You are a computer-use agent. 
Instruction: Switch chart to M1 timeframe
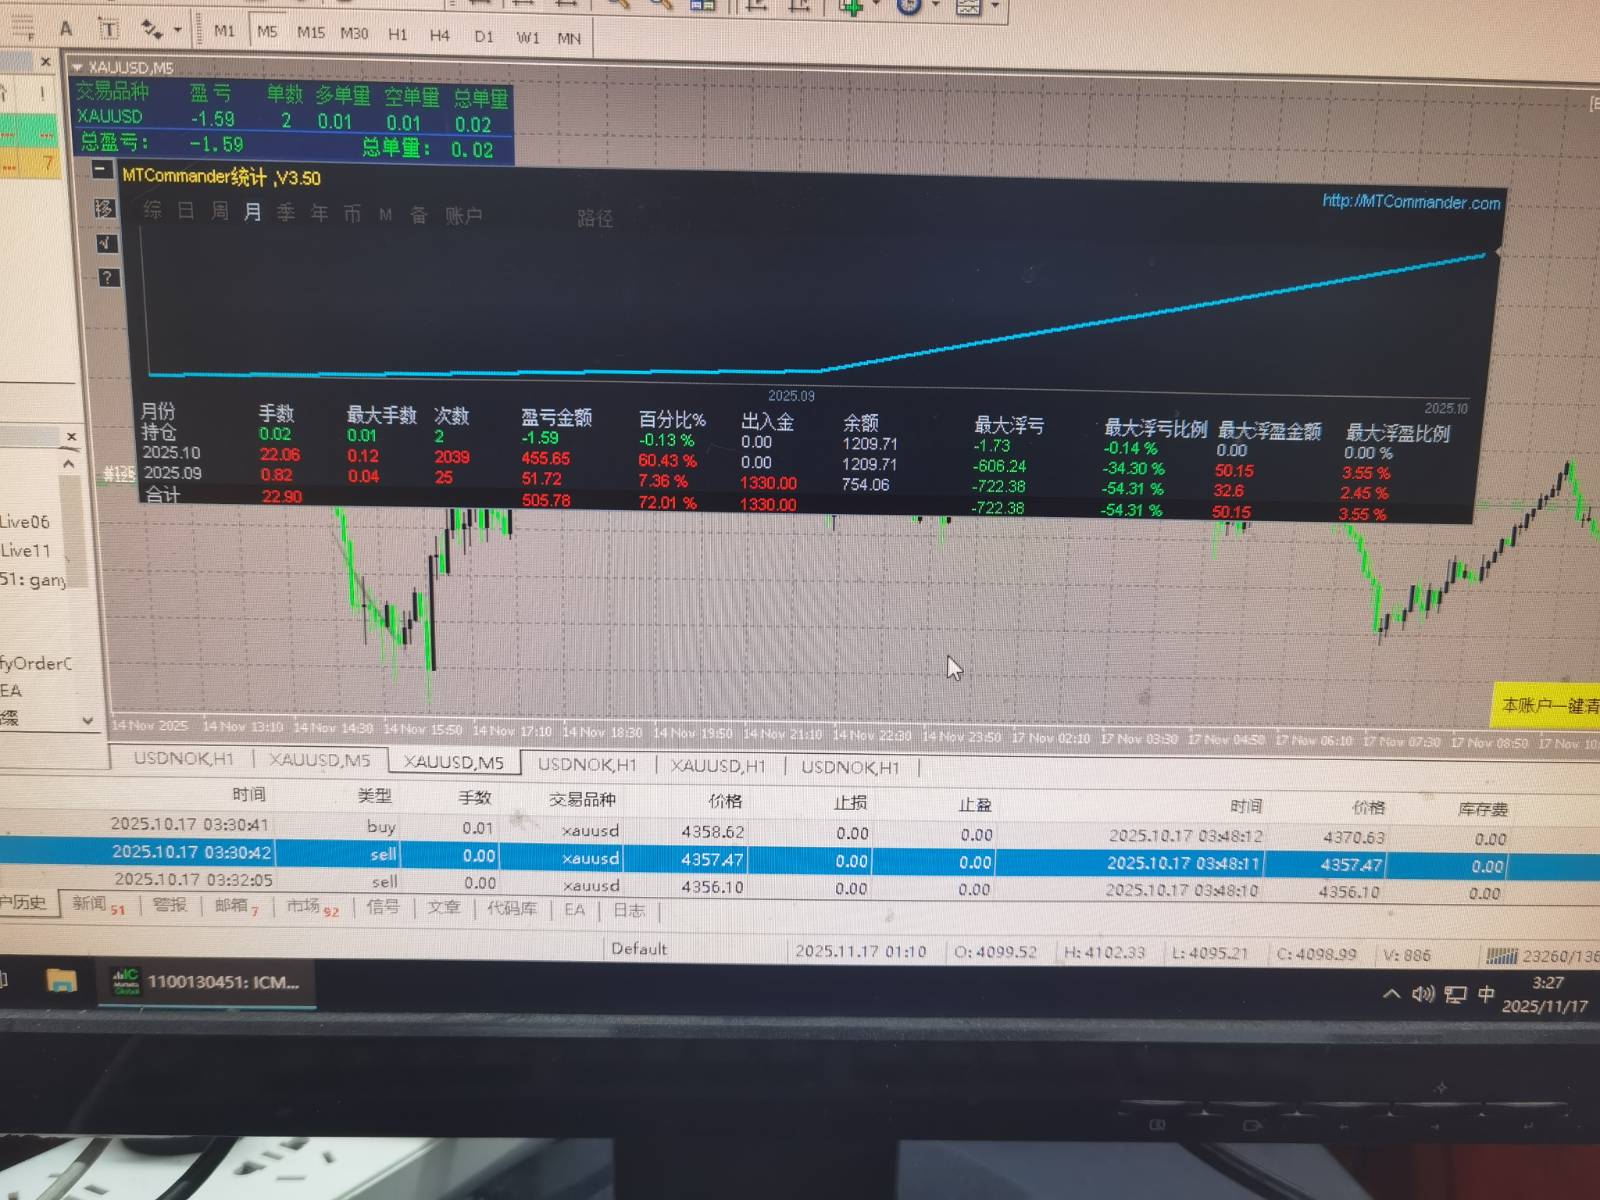[x=224, y=31]
